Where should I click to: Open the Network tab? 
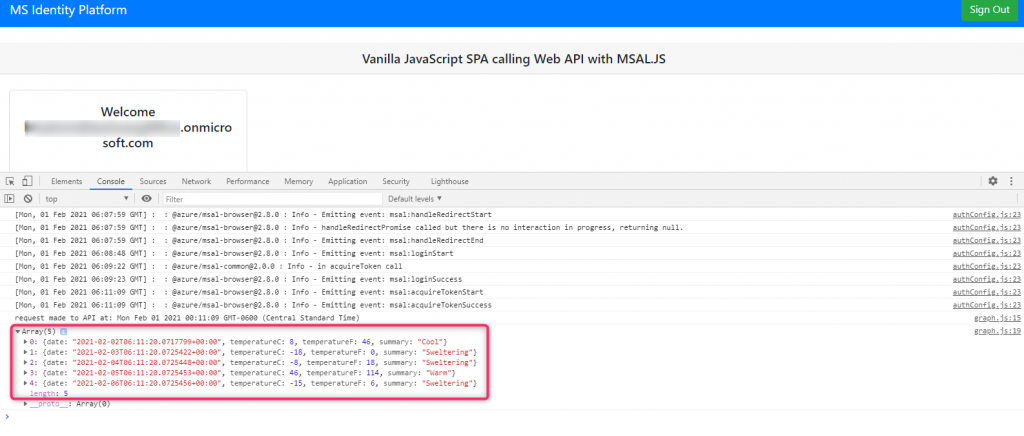196,181
